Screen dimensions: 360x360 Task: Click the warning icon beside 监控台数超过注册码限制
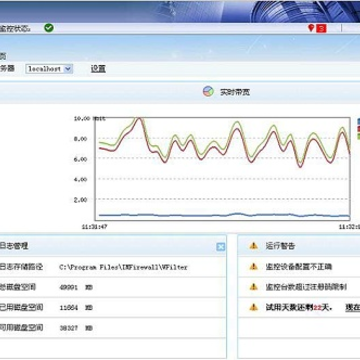tap(254, 287)
